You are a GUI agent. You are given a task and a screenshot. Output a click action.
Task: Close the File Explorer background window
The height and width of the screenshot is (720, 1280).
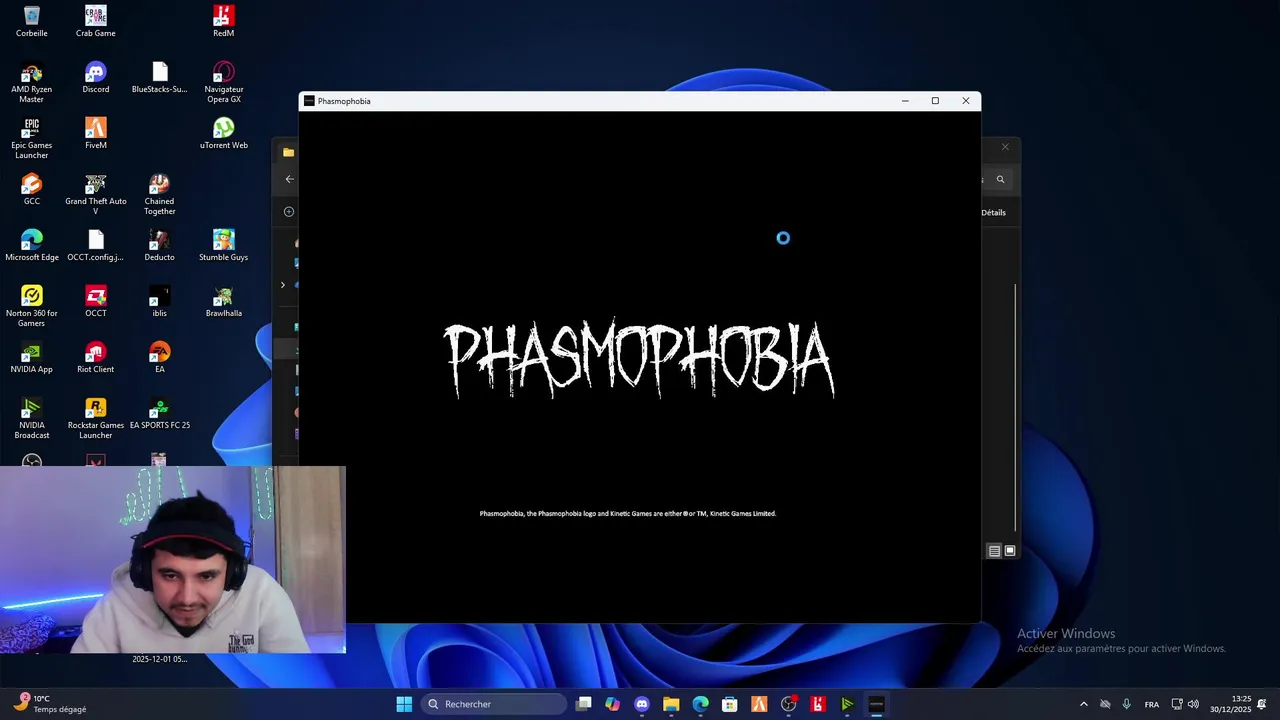1005,147
